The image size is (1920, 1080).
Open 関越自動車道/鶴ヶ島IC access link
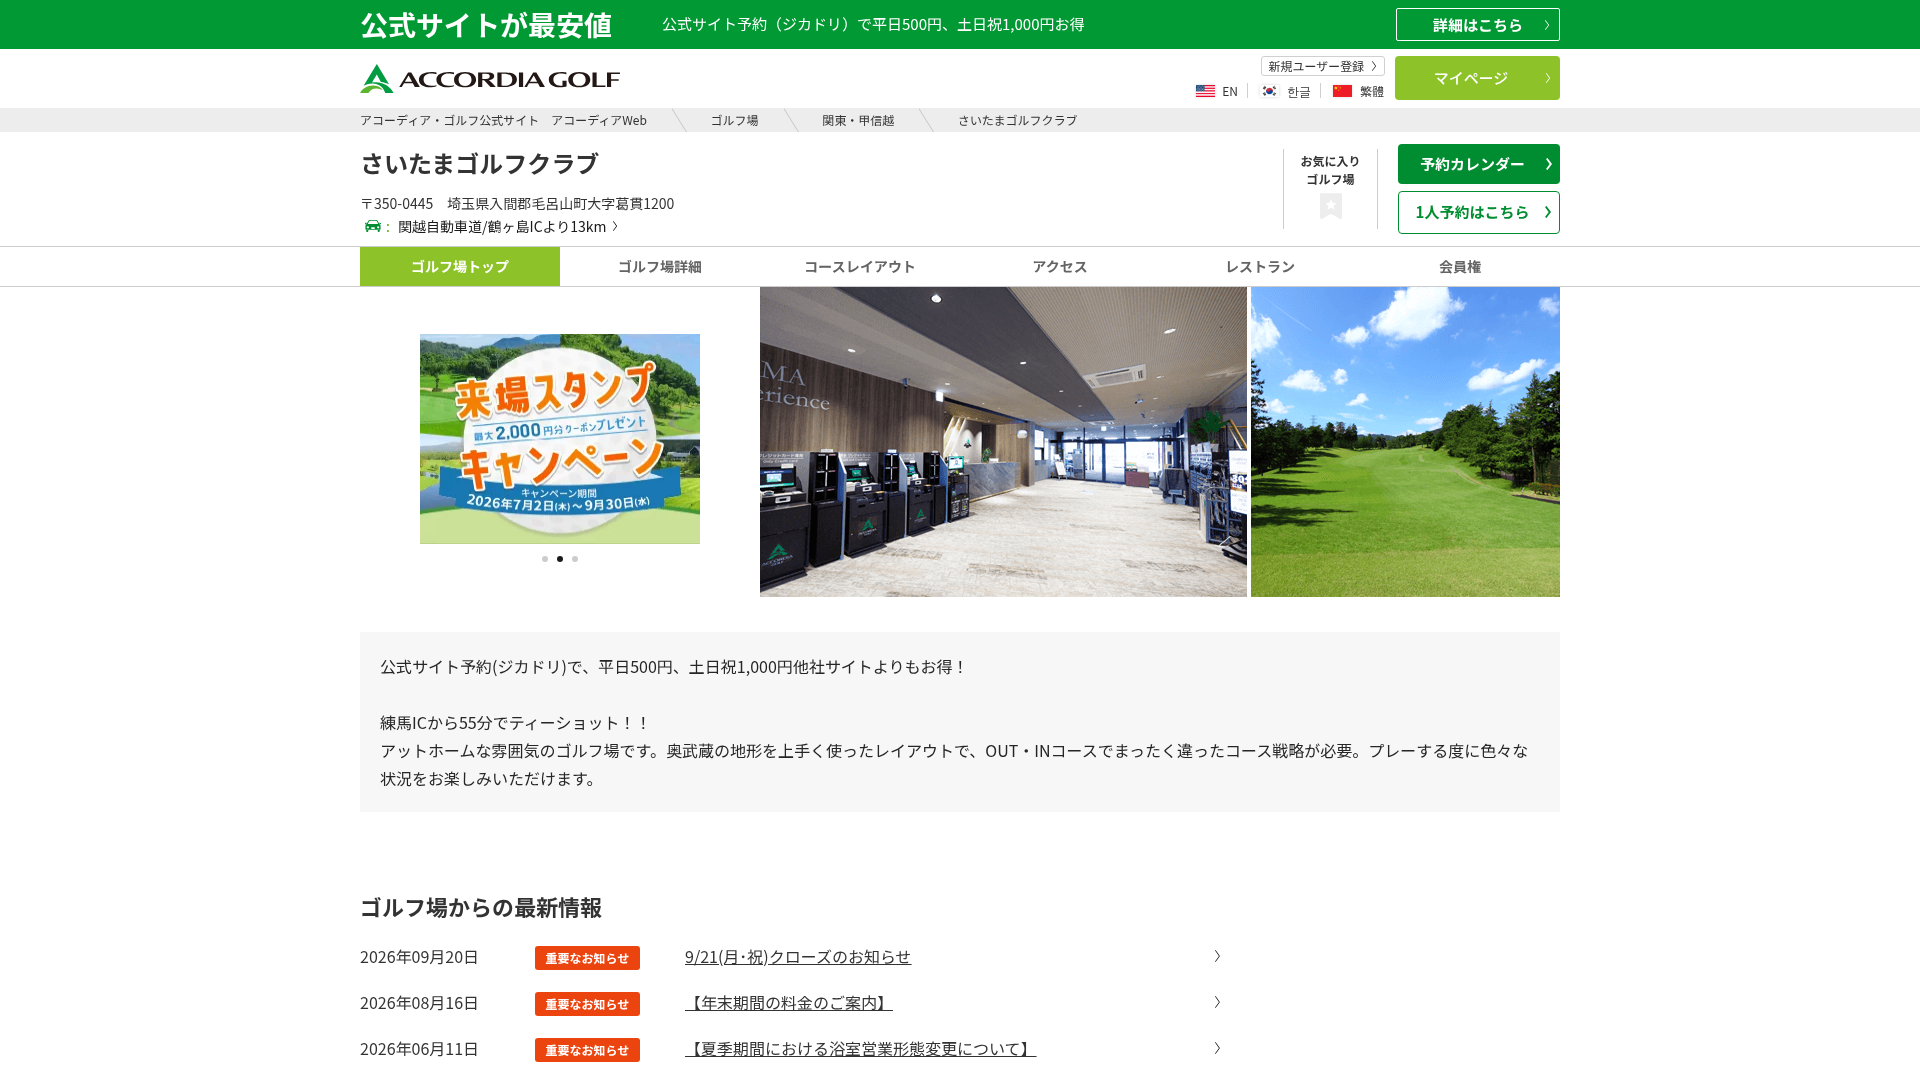pos(508,227)
